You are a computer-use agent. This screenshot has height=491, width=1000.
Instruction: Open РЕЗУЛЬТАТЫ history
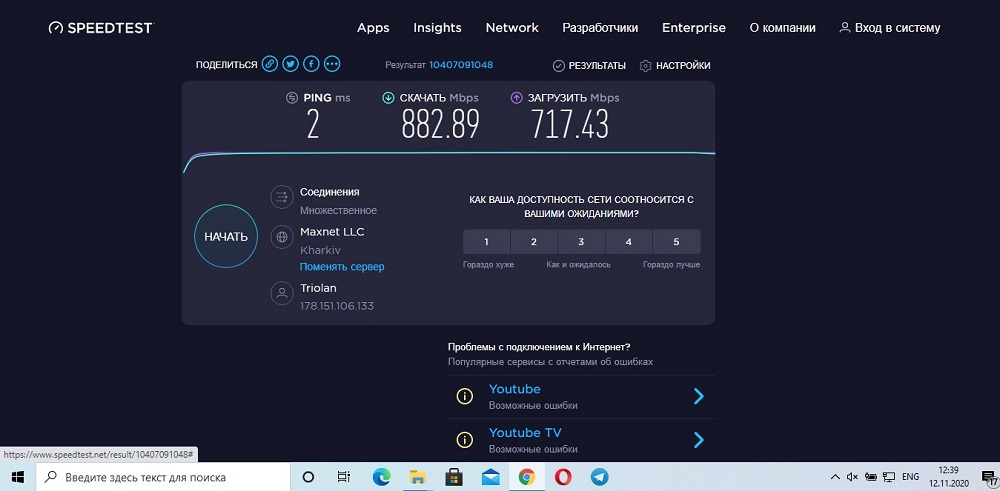coord(589,66)
